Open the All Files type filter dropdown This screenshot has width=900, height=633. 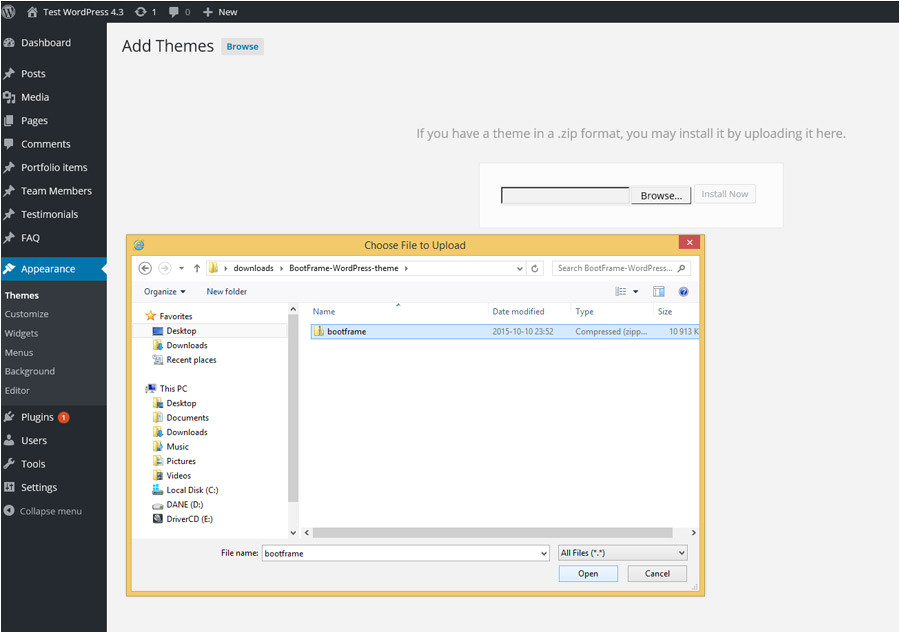pyautogui.click(x=623, y=553)
